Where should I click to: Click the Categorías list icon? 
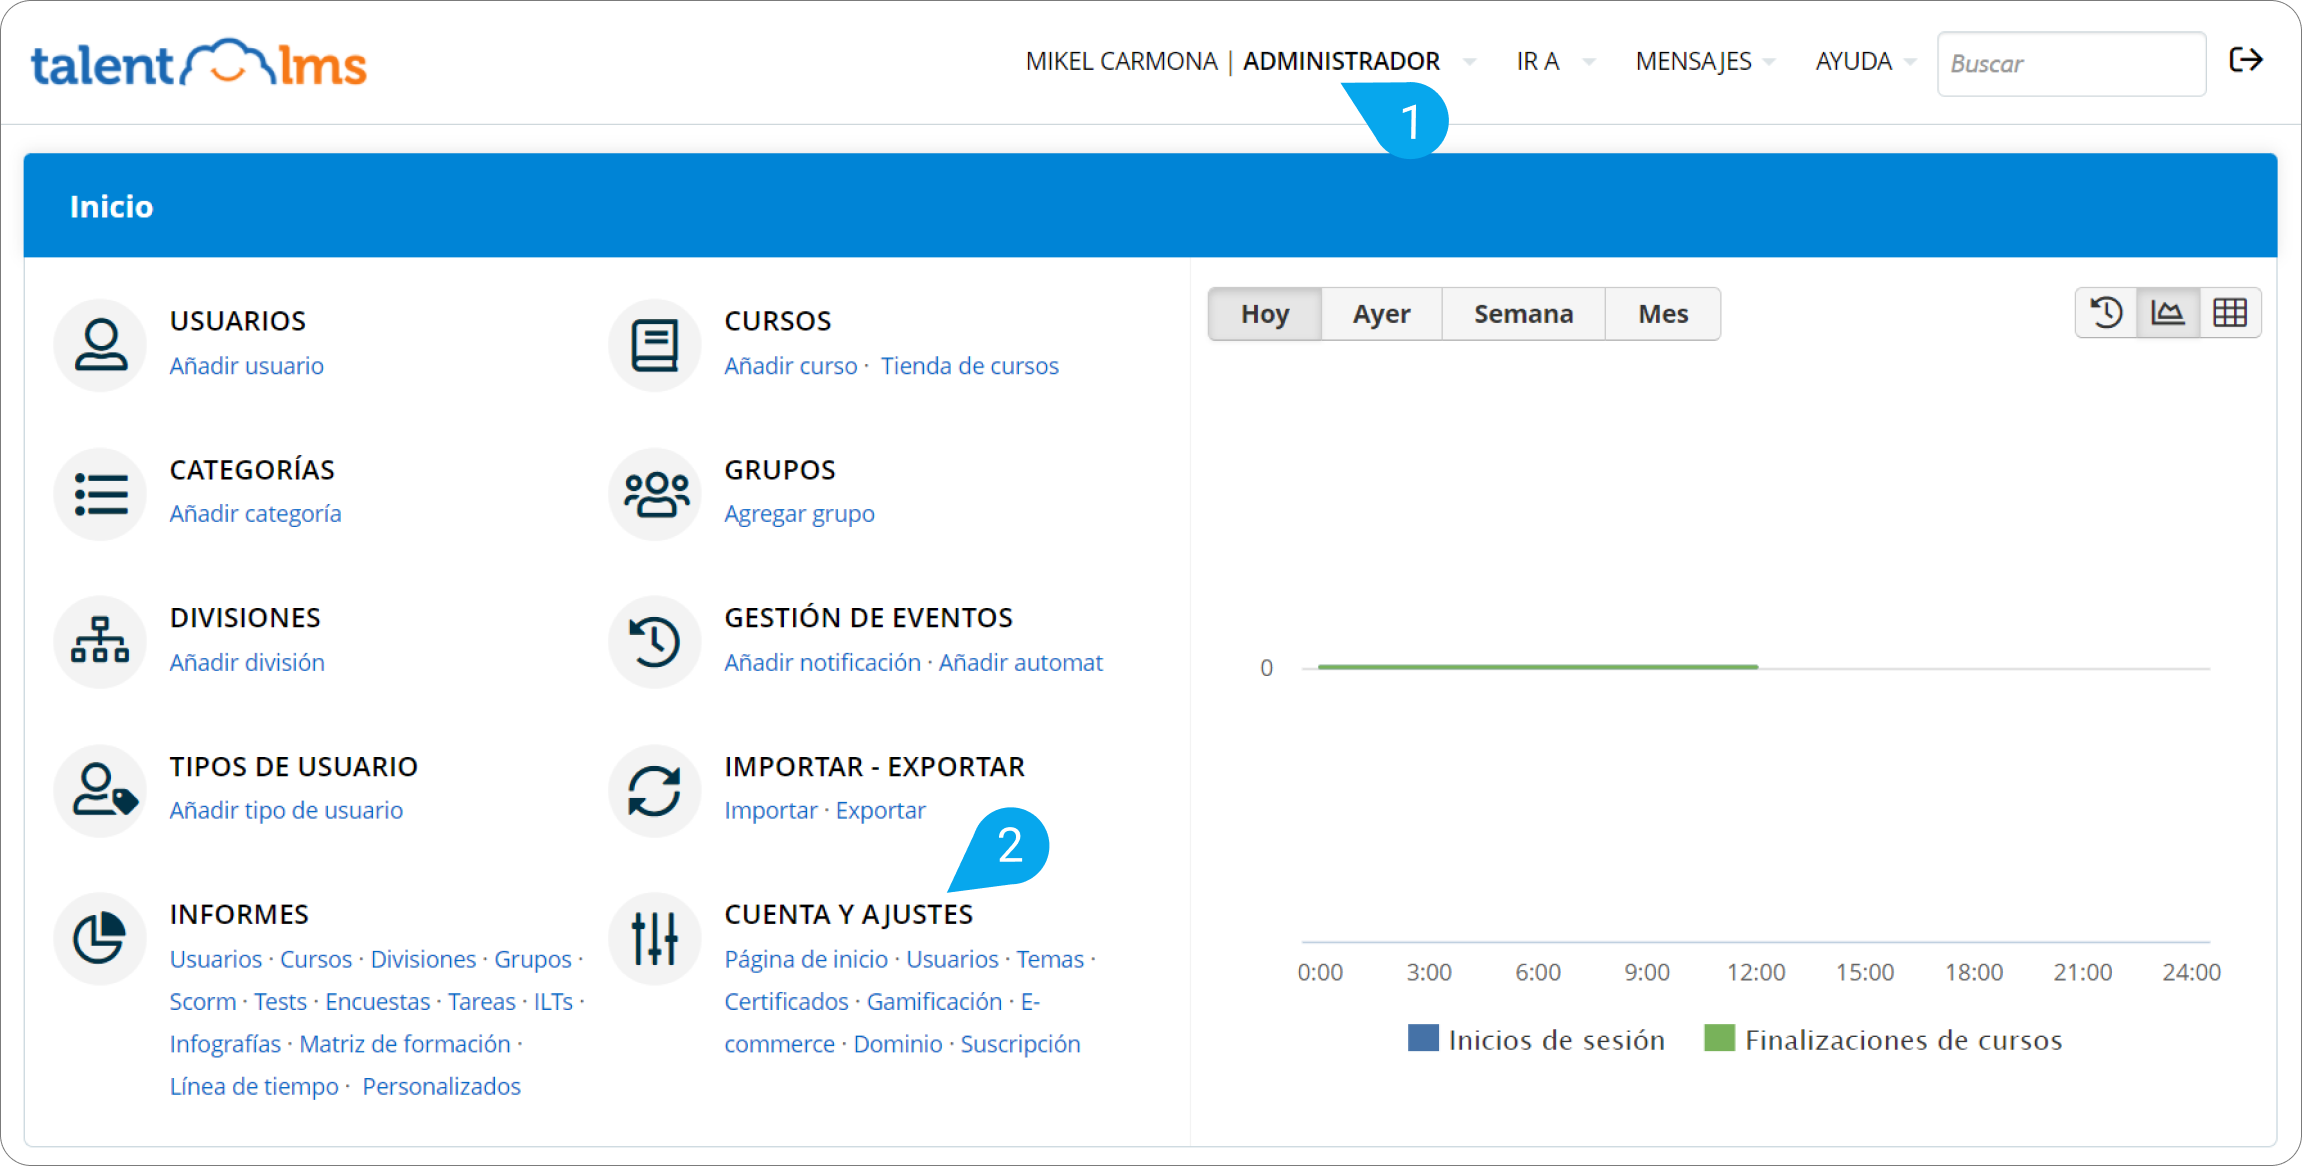(100, 494)
